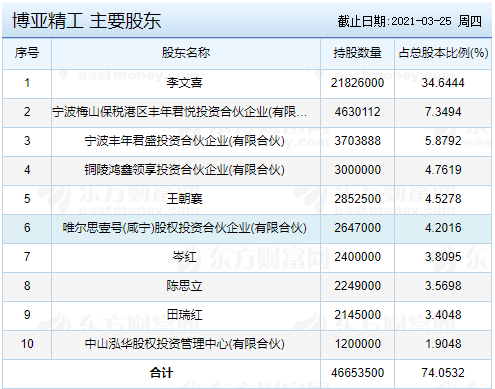Select shareholder name 王朝襄
The width and height of the screenshot is (495, 389).
(184, 199)
